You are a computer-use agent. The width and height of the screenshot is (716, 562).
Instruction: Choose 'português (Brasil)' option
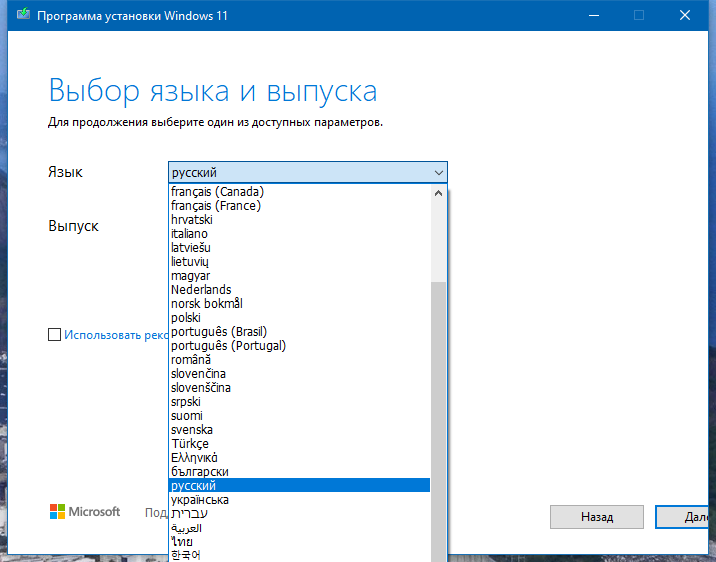click(299, 331)
